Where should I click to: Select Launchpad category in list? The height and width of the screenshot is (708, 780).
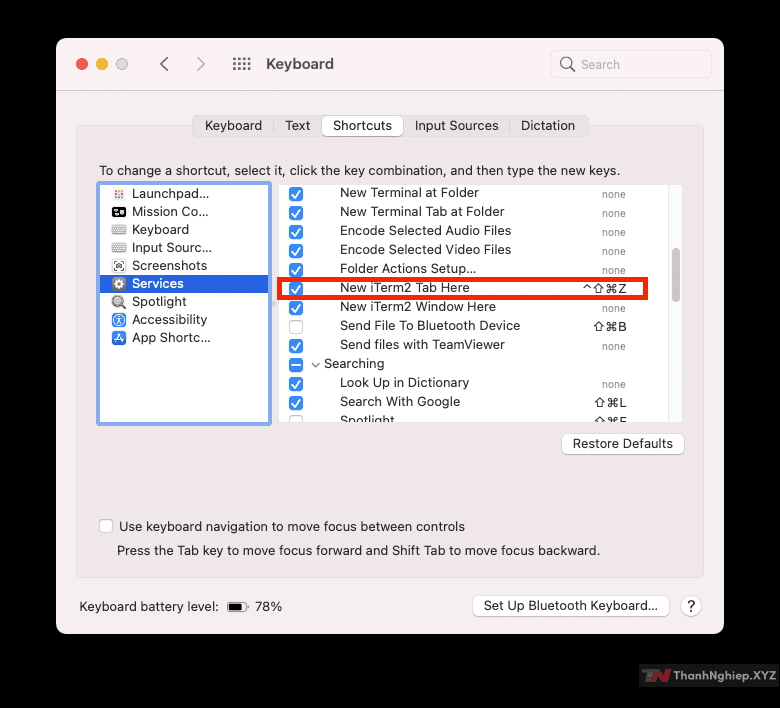pos(184,194)
